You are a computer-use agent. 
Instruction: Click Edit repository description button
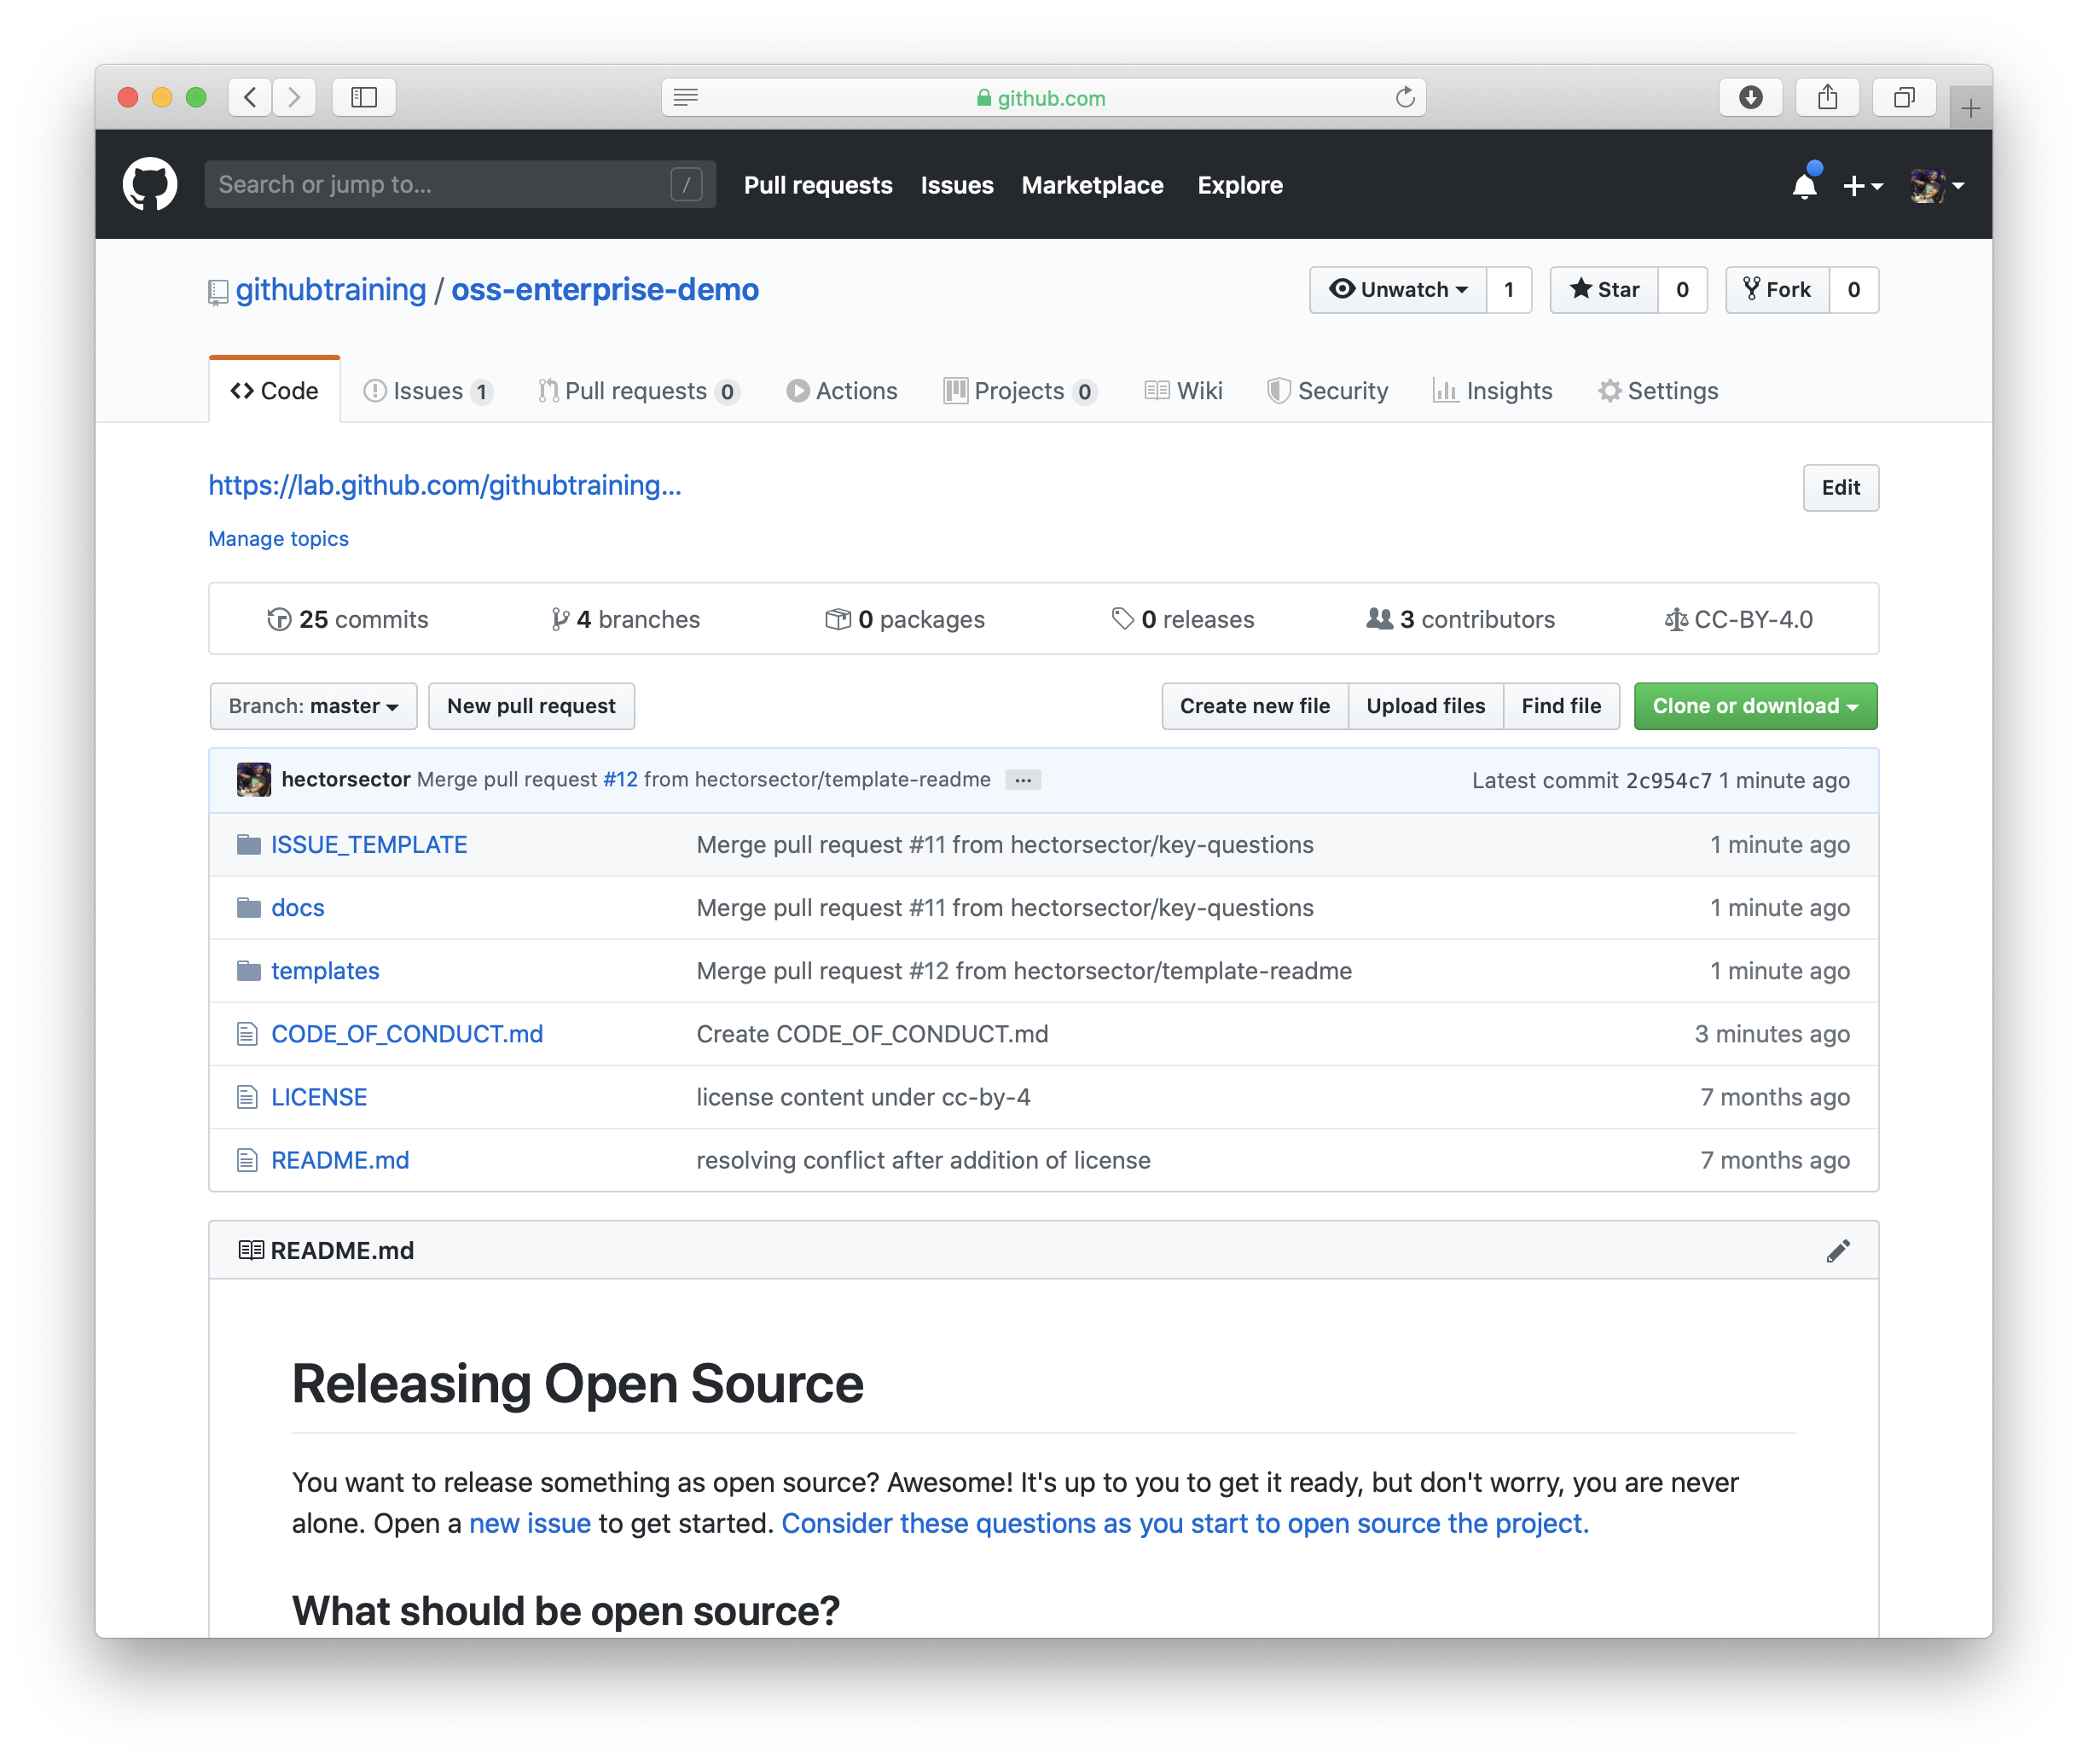(1840, 488)
